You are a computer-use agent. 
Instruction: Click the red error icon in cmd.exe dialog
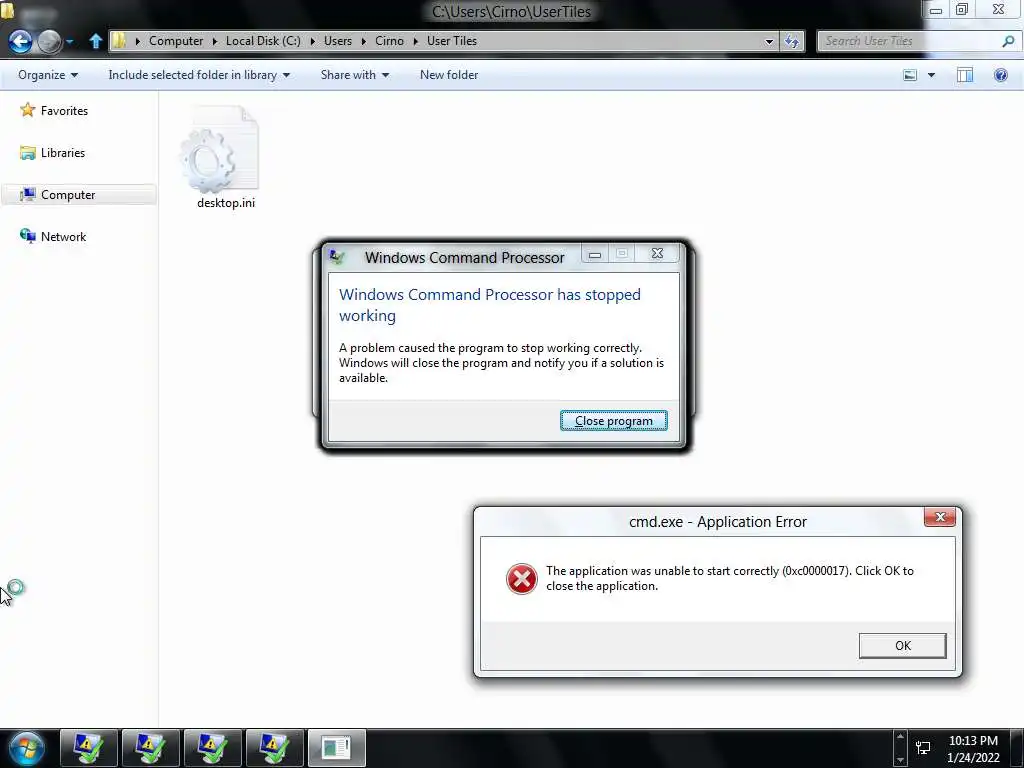pos(521,579)
